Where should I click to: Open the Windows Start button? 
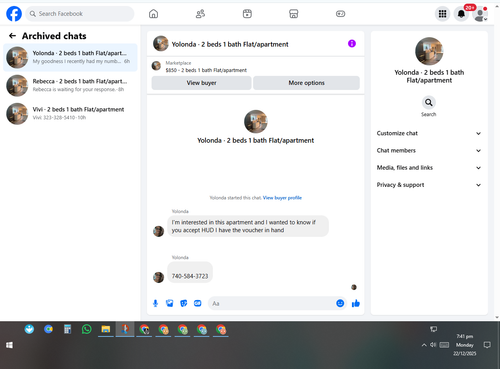[x=9, y=345]
